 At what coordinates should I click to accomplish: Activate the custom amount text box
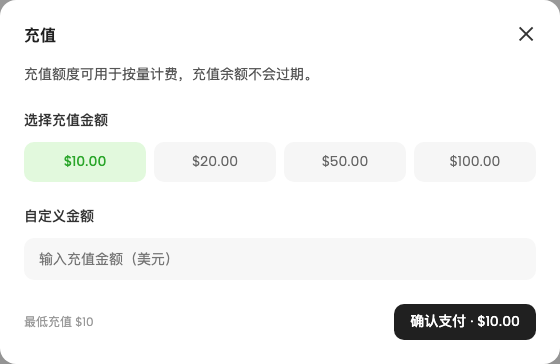tap(280, 259)
